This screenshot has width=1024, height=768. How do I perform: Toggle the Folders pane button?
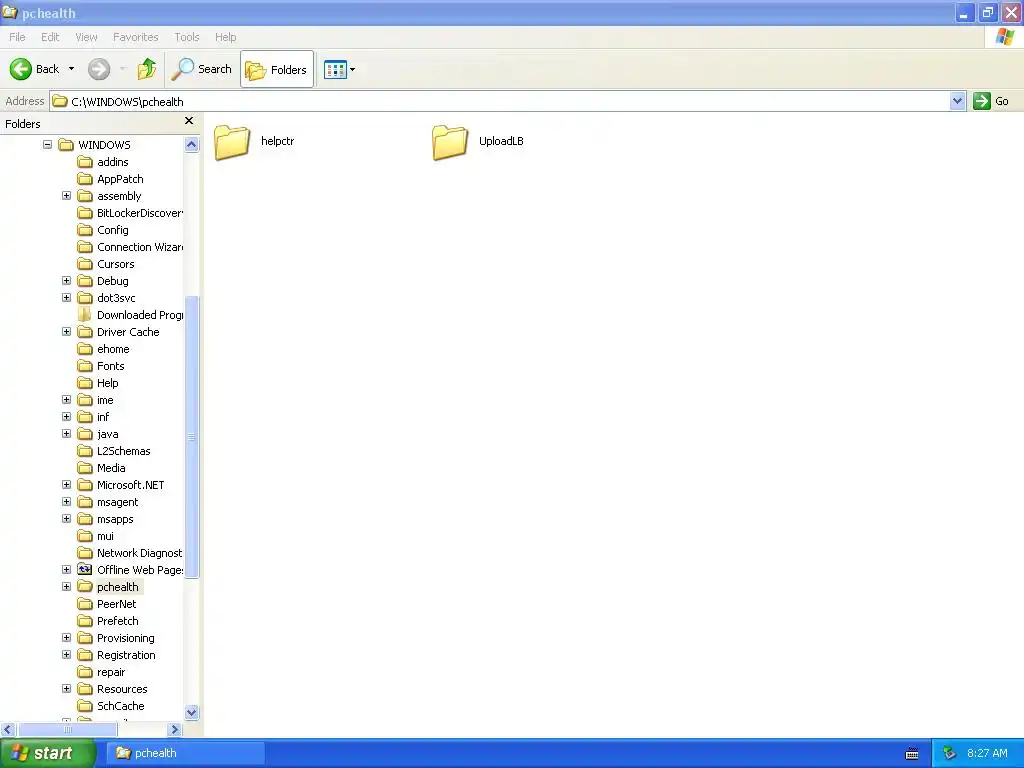tap(277, 69)
